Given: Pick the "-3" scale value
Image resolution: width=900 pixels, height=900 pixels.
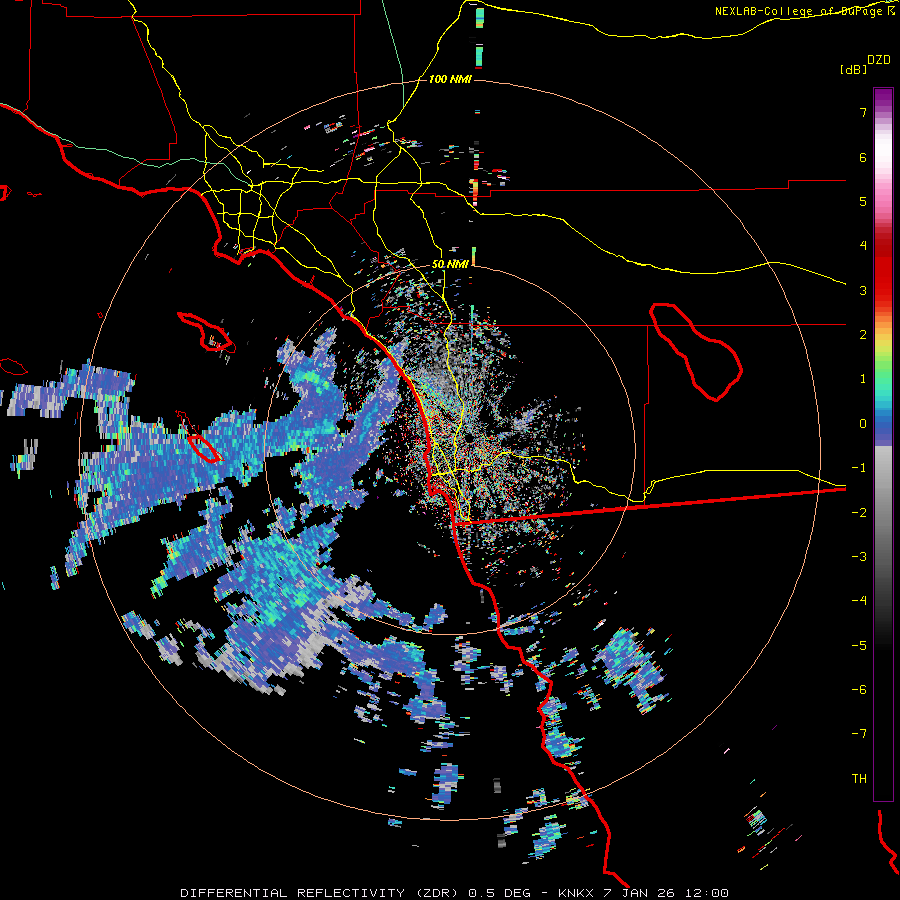Looking at the screenshot, I should [859, 557].
